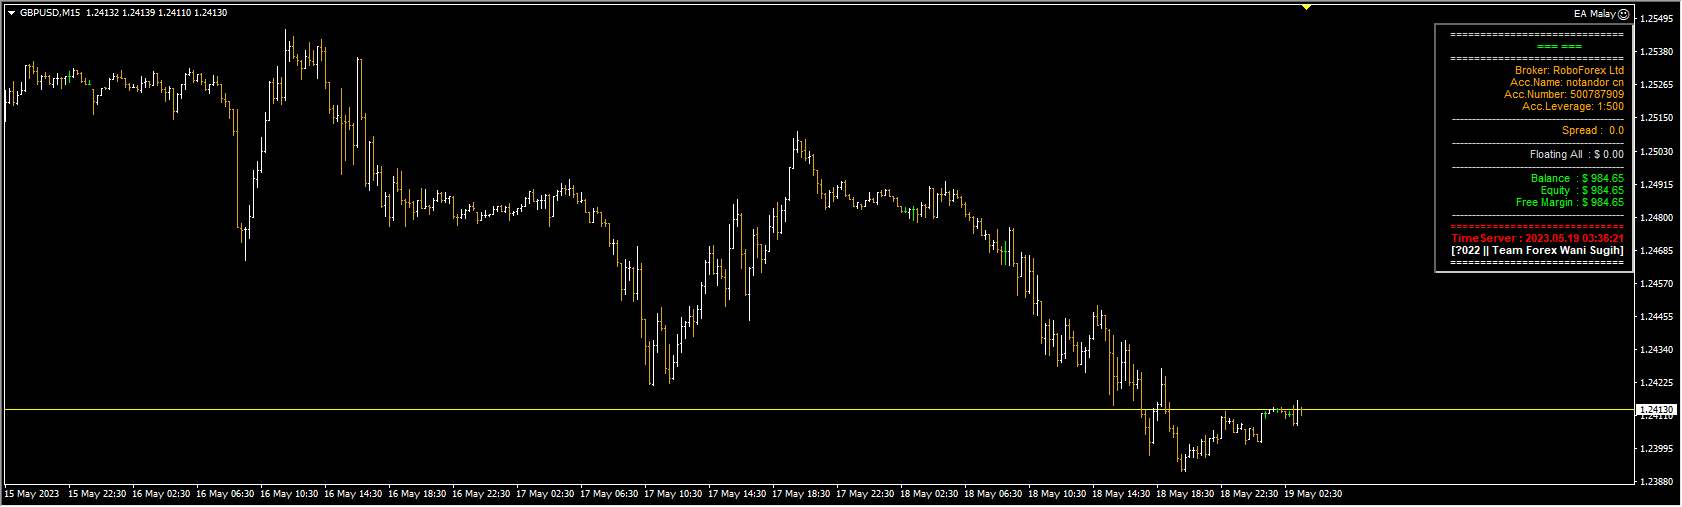Click the Acc.Number 500787909 text

[x=1564, y=95]
